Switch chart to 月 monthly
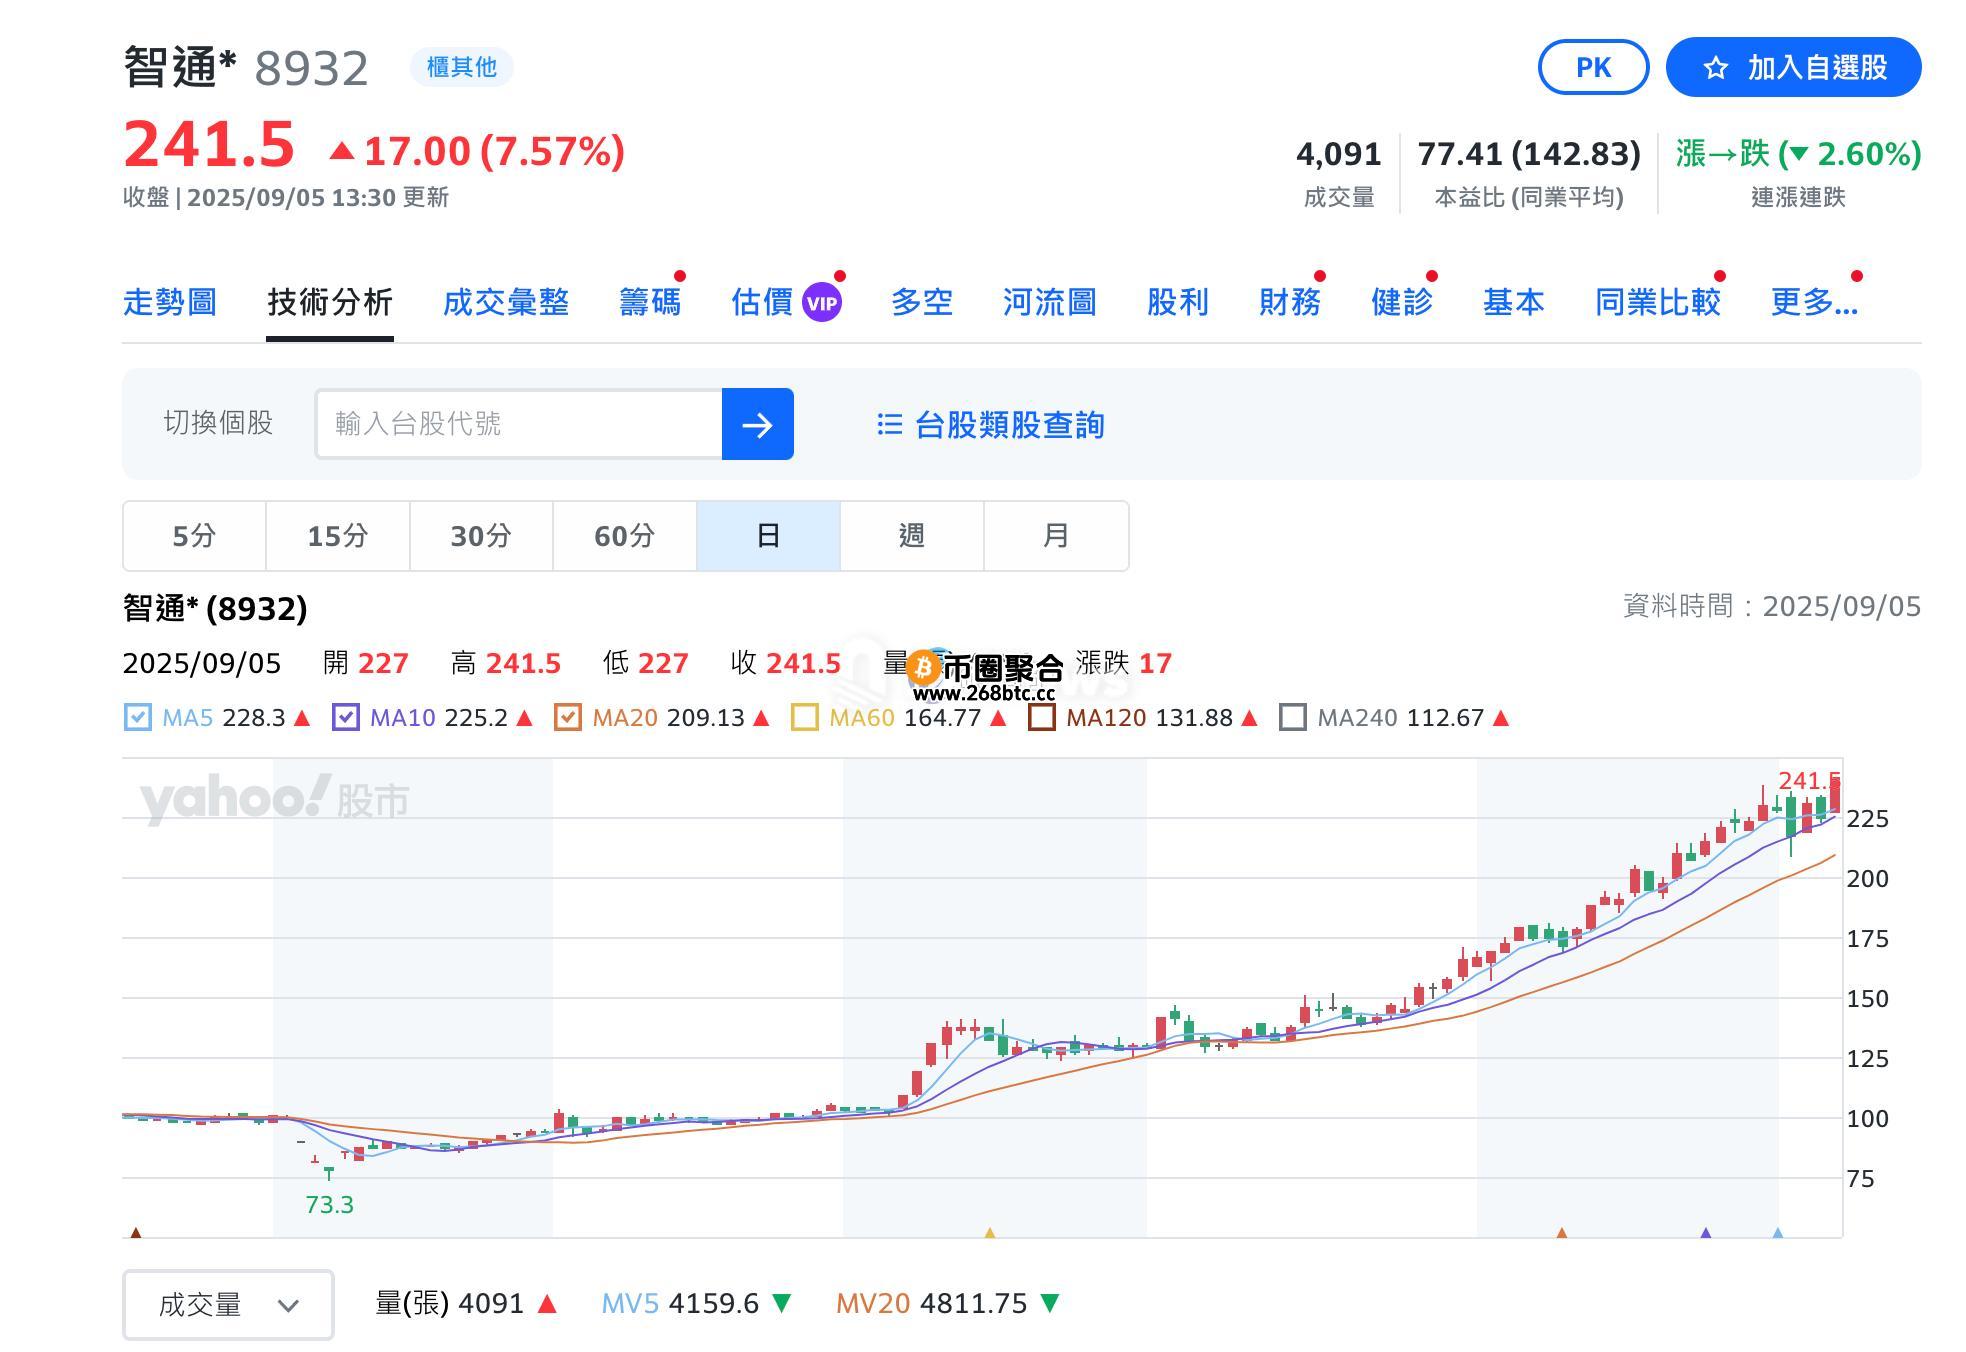 pyautogui.click(x=1056, y=536)
